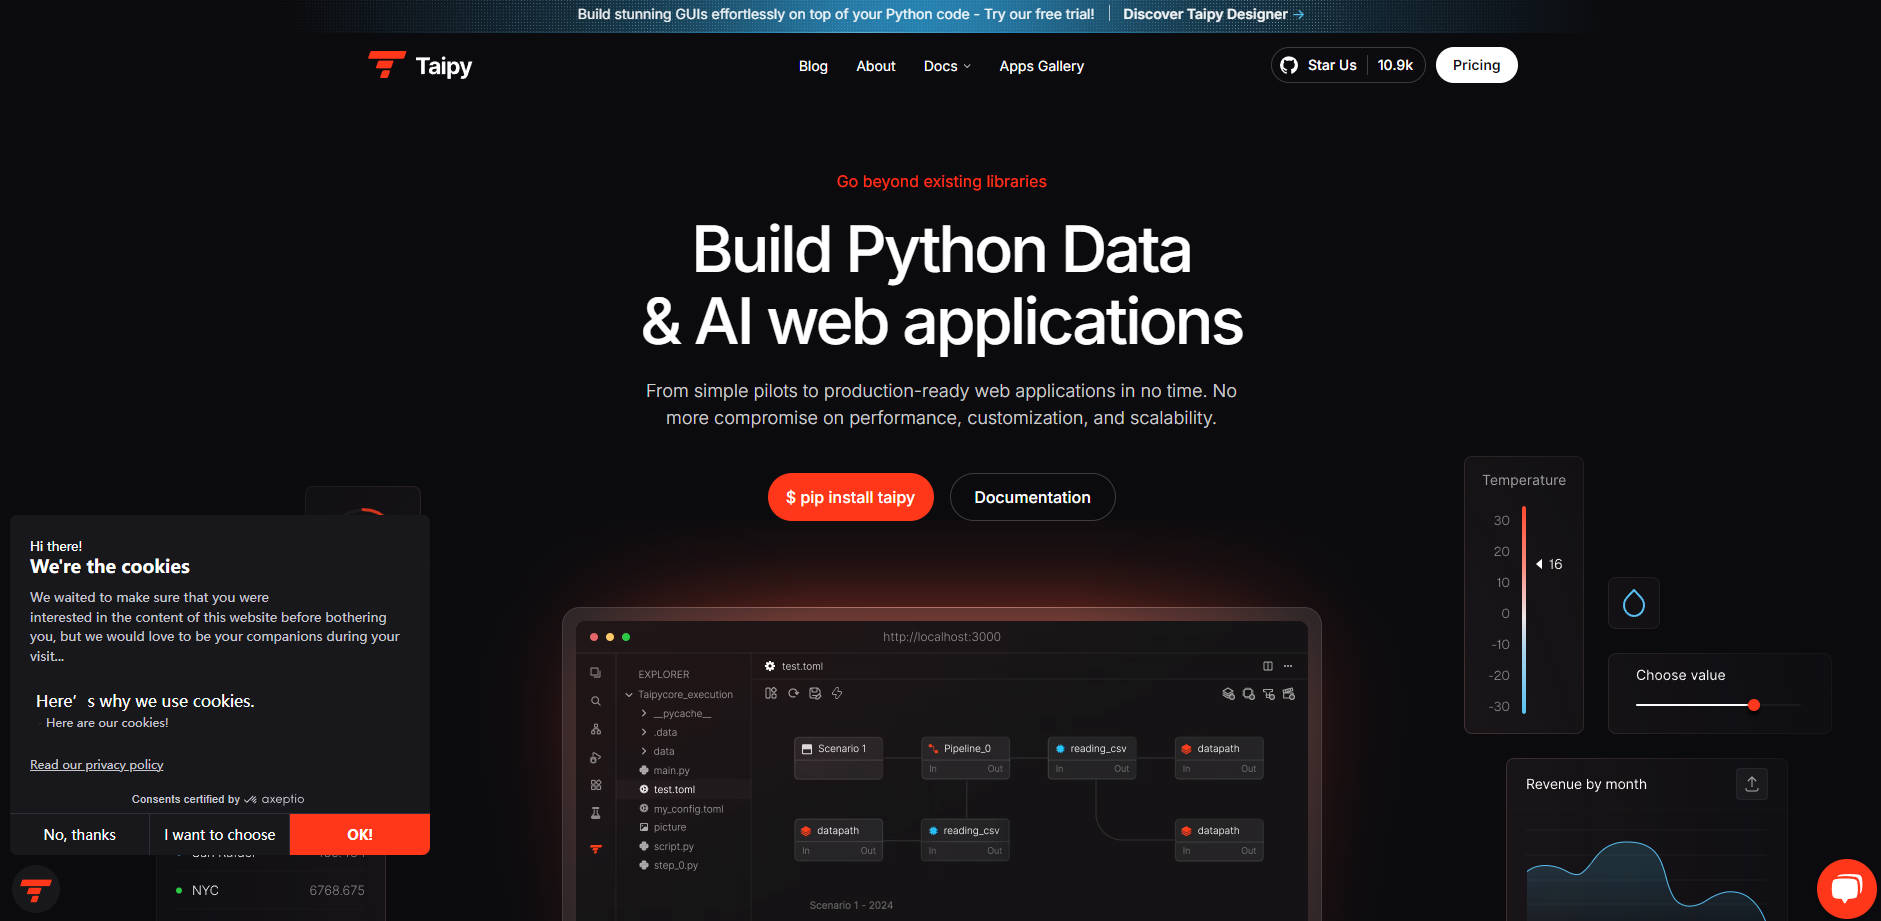Viewport: 1881px width, 921px height.
Task: Accept cookies with the OK! button
Action: click(x=359, y=834)
